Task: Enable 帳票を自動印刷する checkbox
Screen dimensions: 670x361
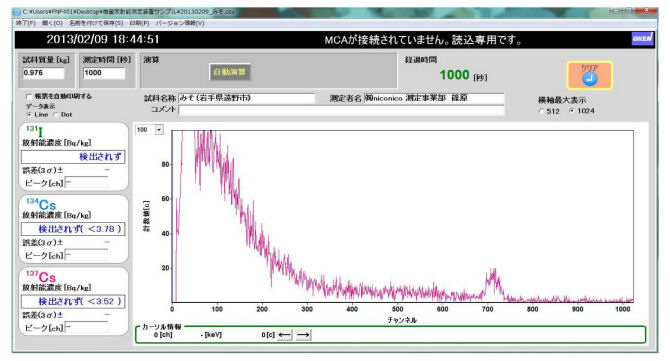Action: [29, 97]
